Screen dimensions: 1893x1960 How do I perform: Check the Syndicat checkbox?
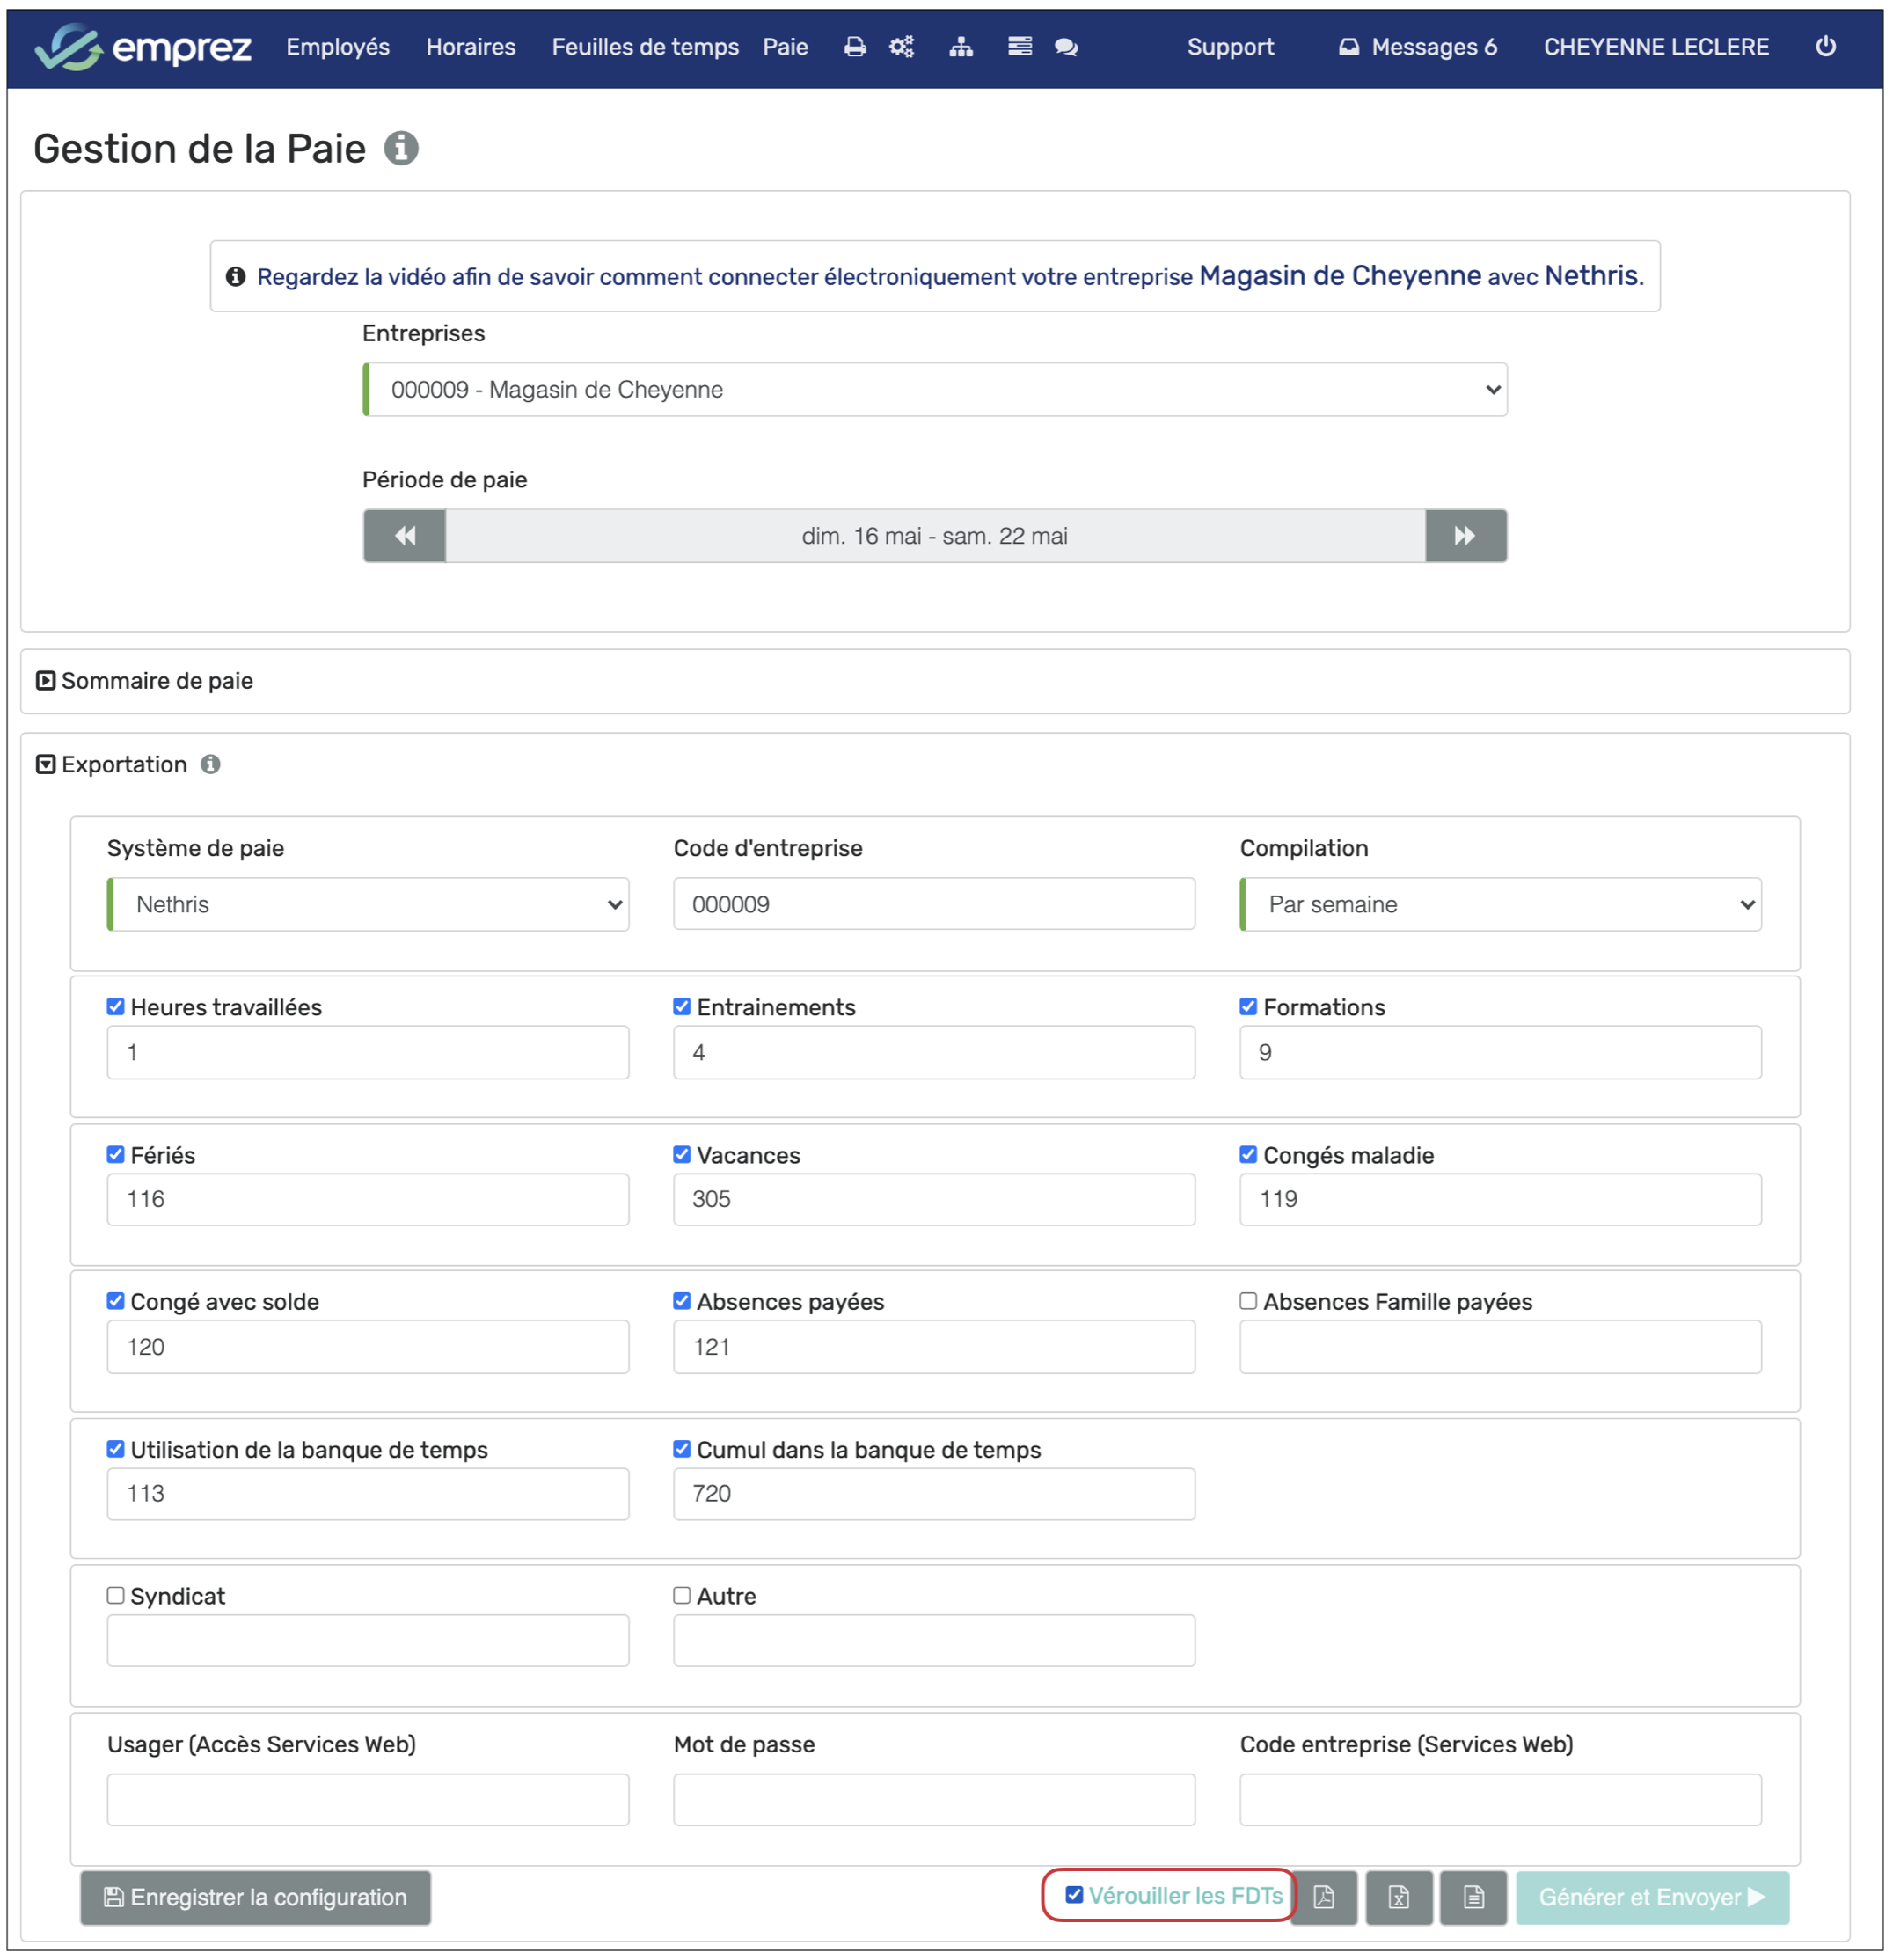[x=116, y=1595]
